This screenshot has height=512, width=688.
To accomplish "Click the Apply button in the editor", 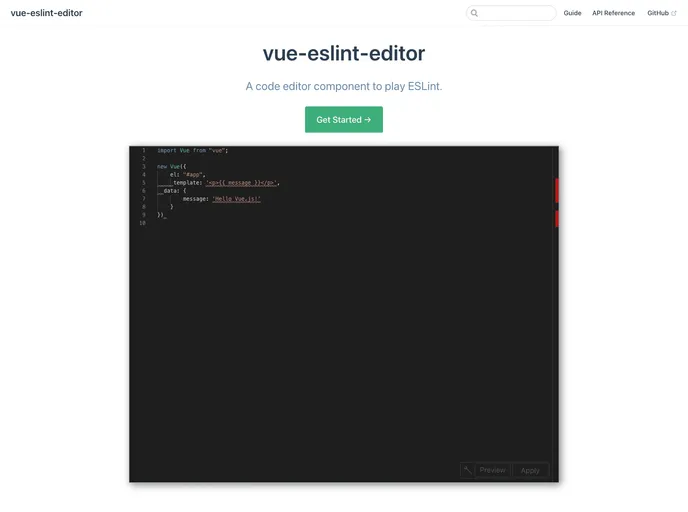I will pos(530,470).
